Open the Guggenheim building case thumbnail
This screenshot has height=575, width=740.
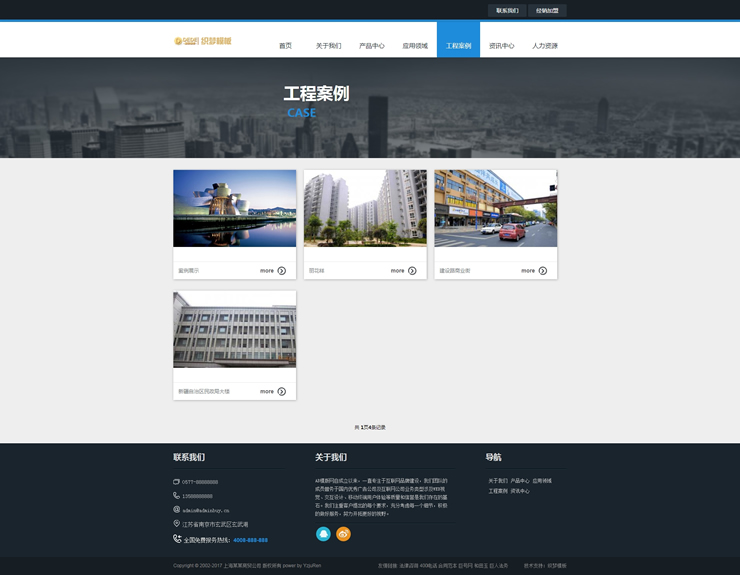point(234,208)
